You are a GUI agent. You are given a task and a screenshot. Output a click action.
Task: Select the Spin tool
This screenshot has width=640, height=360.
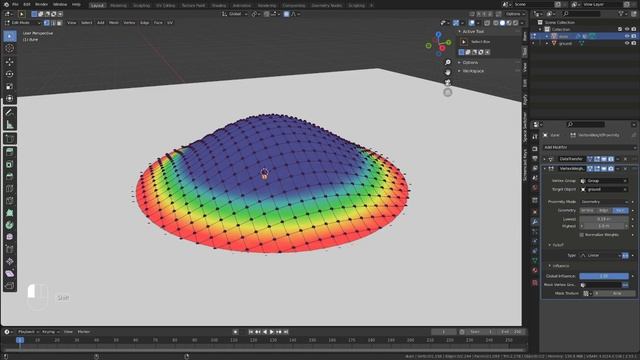pyautogui.click(x=9, y=225)
